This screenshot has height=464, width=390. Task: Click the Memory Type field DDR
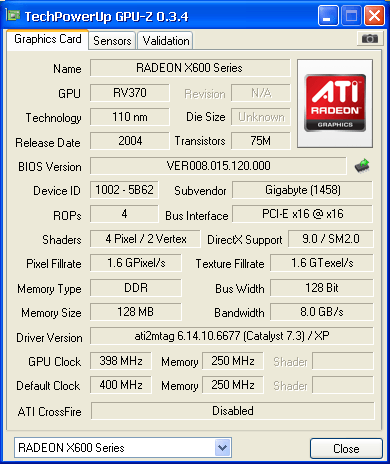[x=136, y=288]
